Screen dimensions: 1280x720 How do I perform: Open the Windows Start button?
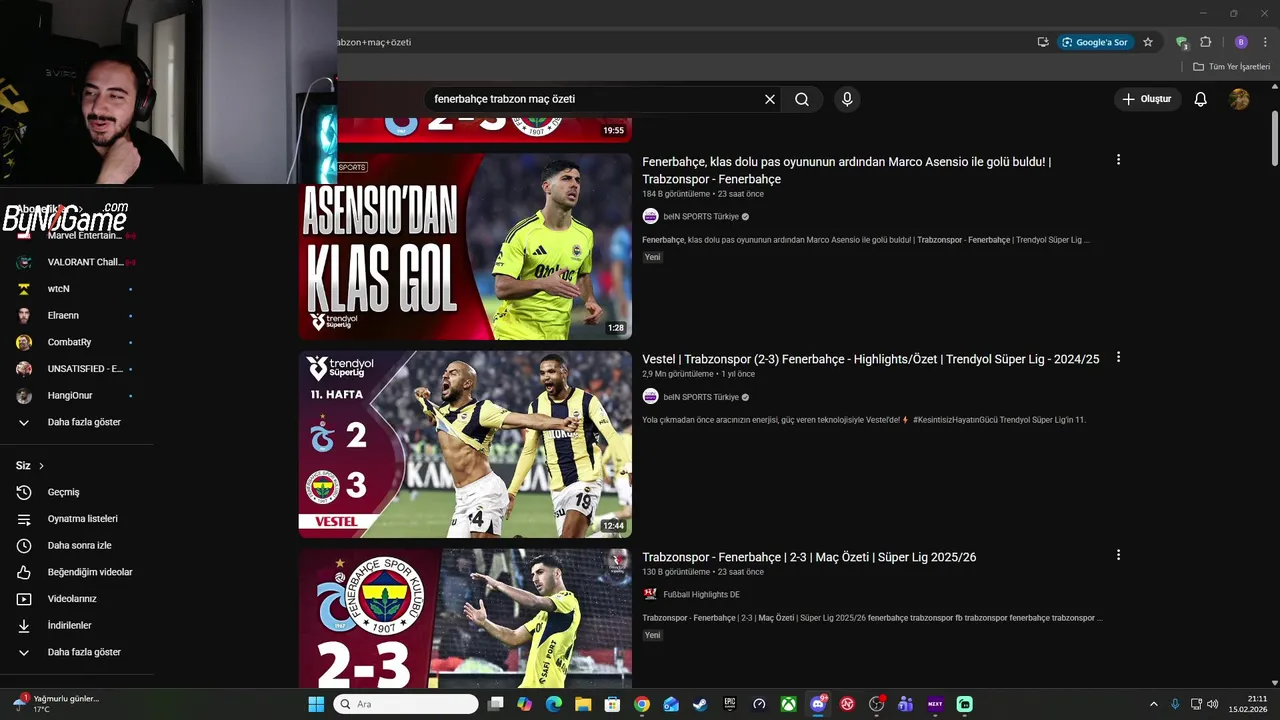(316, 704)
